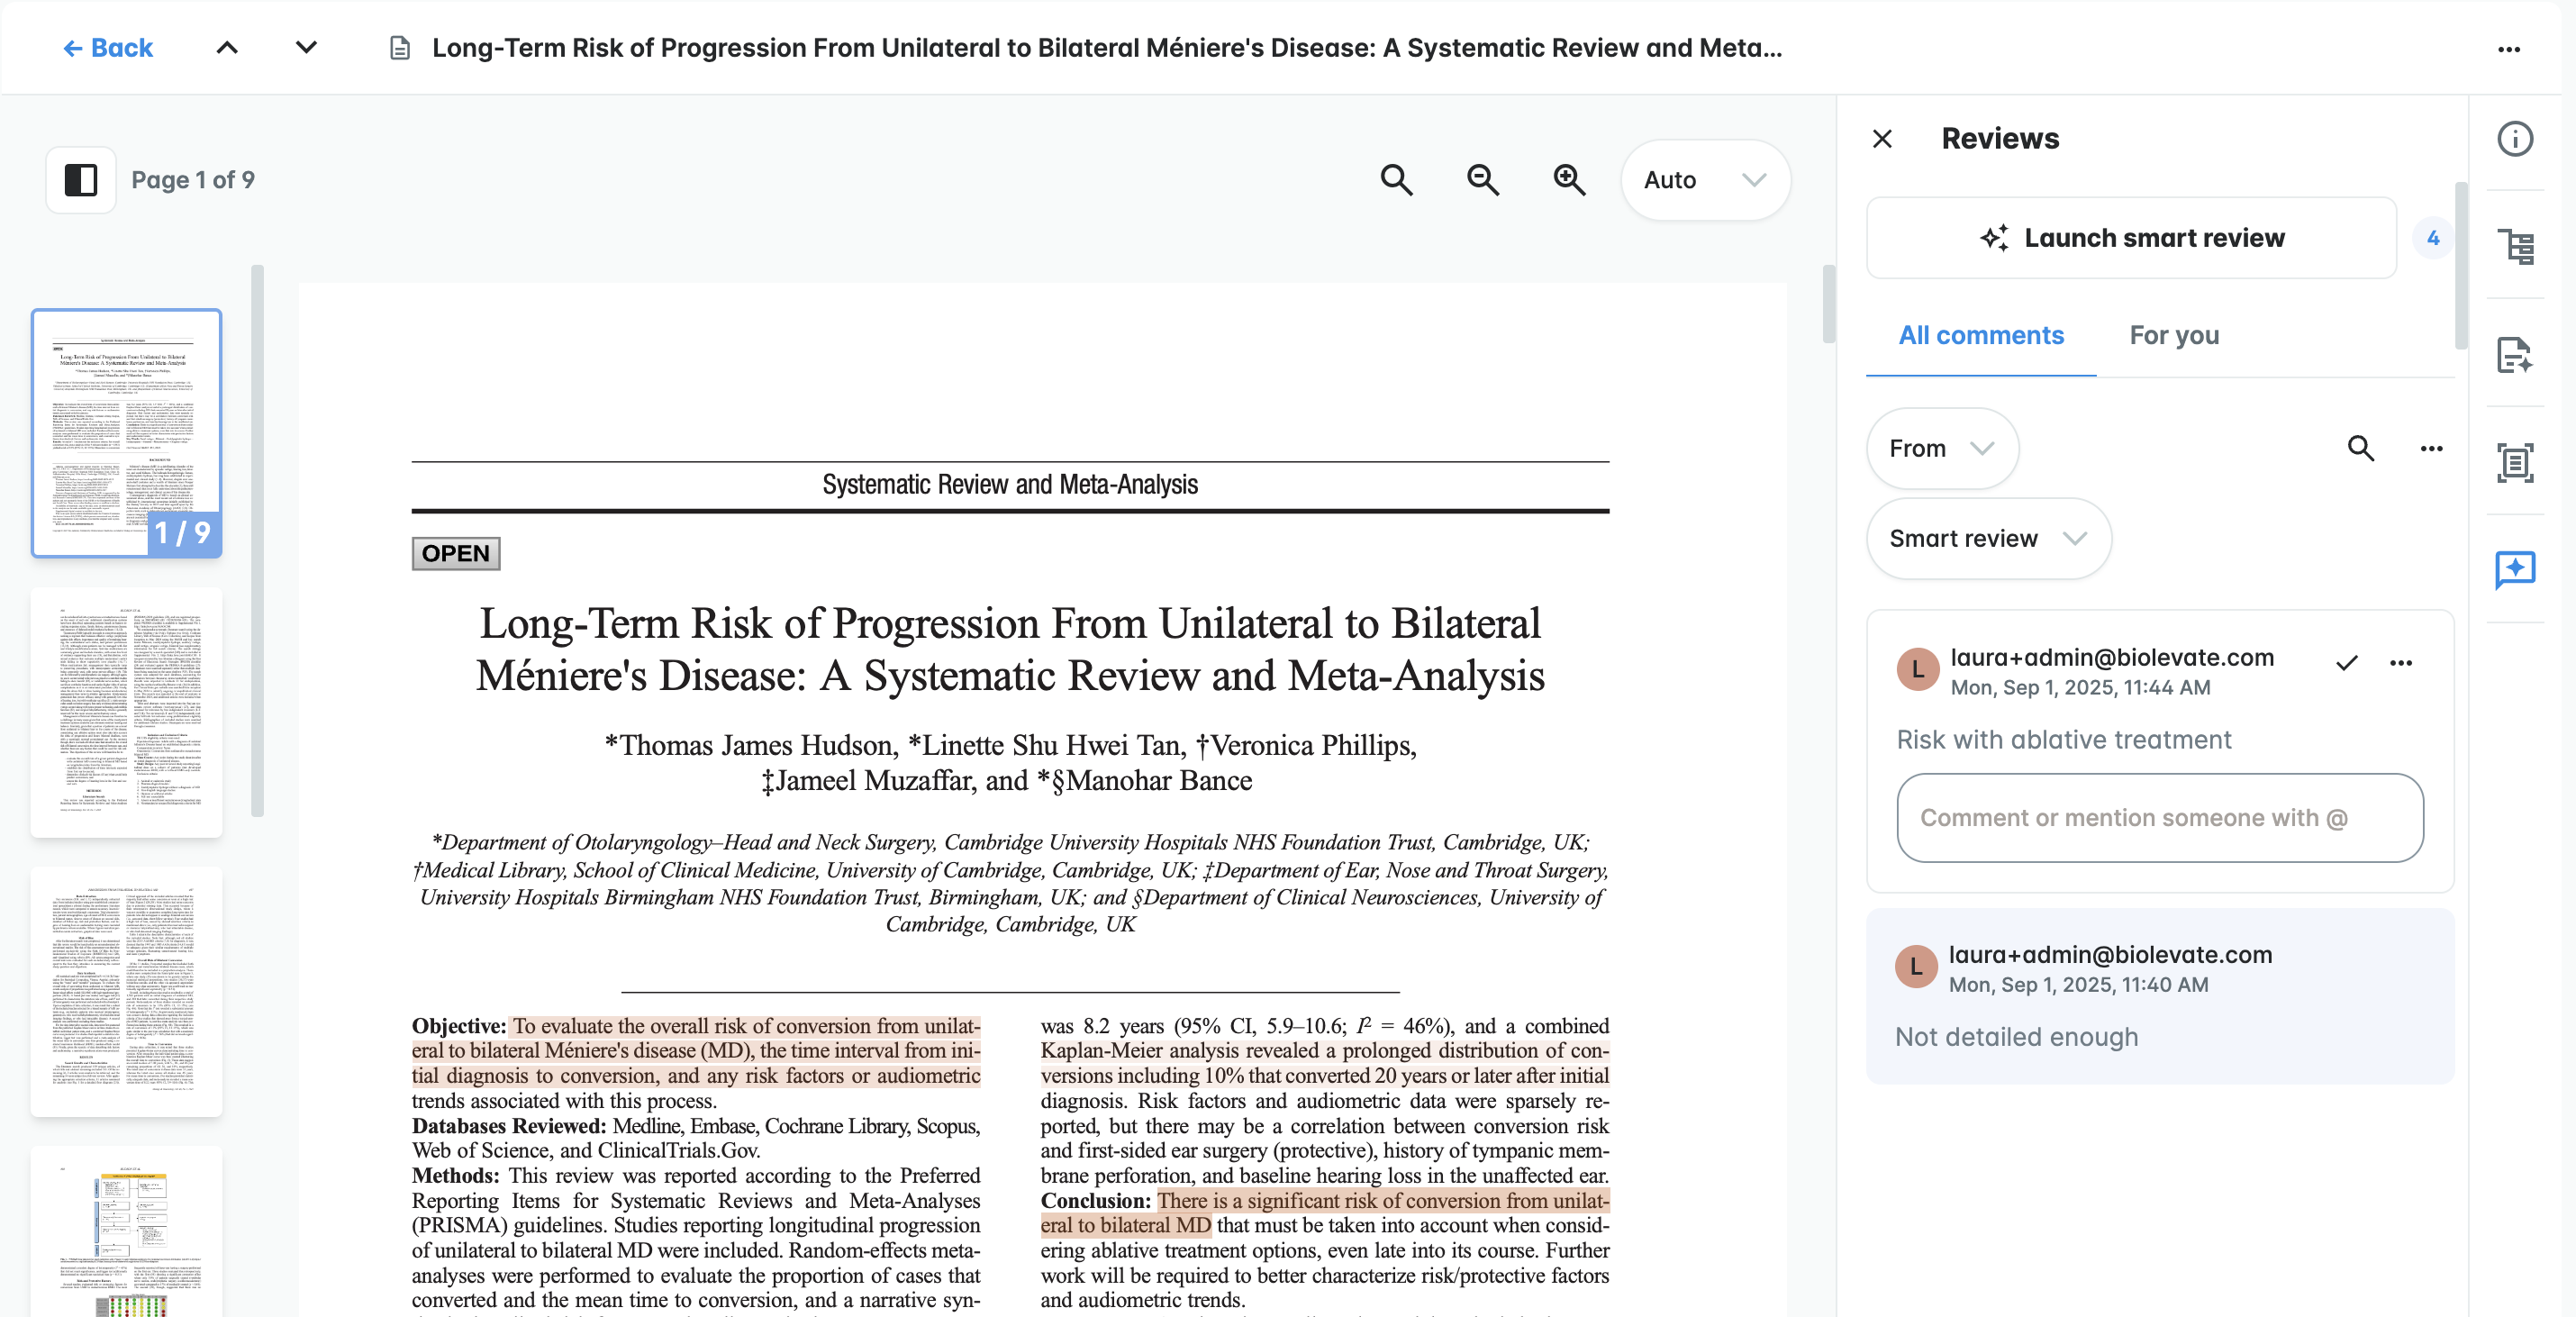2576x1317 pixels.
Task: Open the document outline tree icon
Action: (2514, 246)
